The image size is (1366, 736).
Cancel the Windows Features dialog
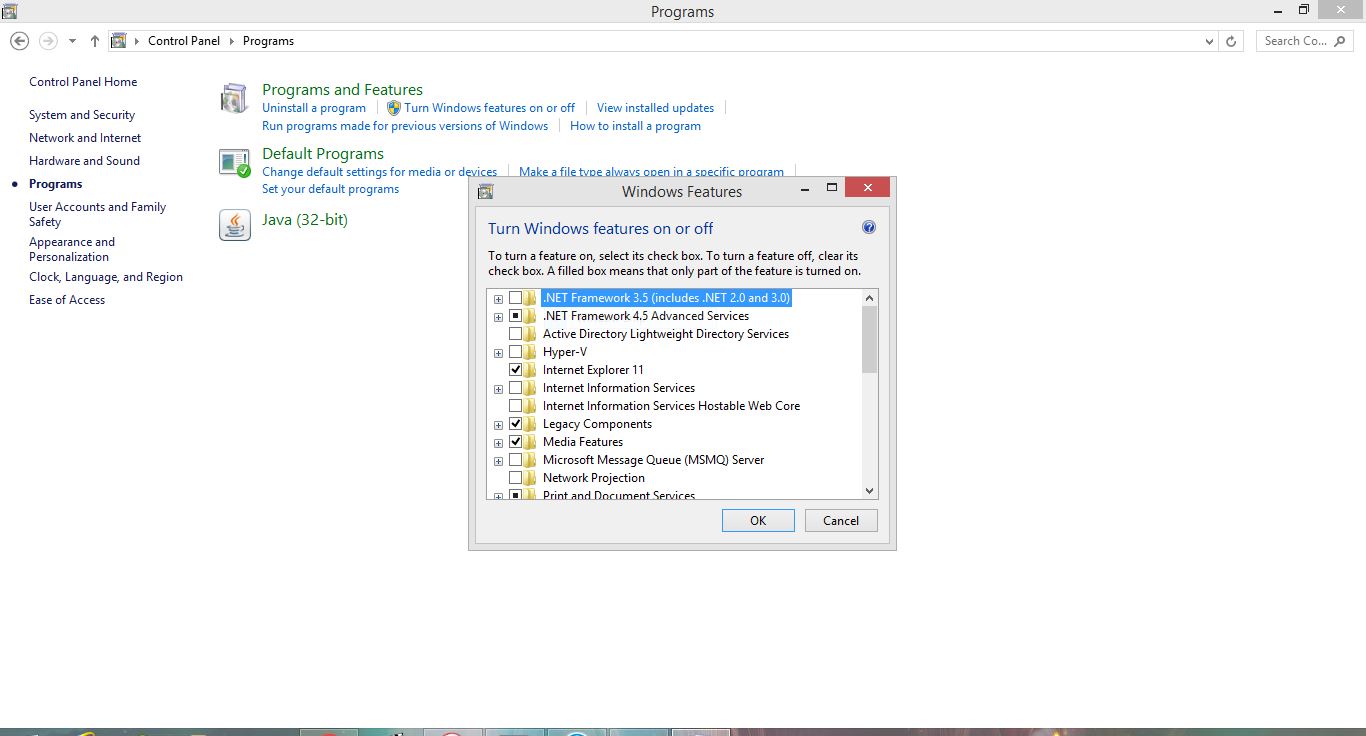pos(841,520)
